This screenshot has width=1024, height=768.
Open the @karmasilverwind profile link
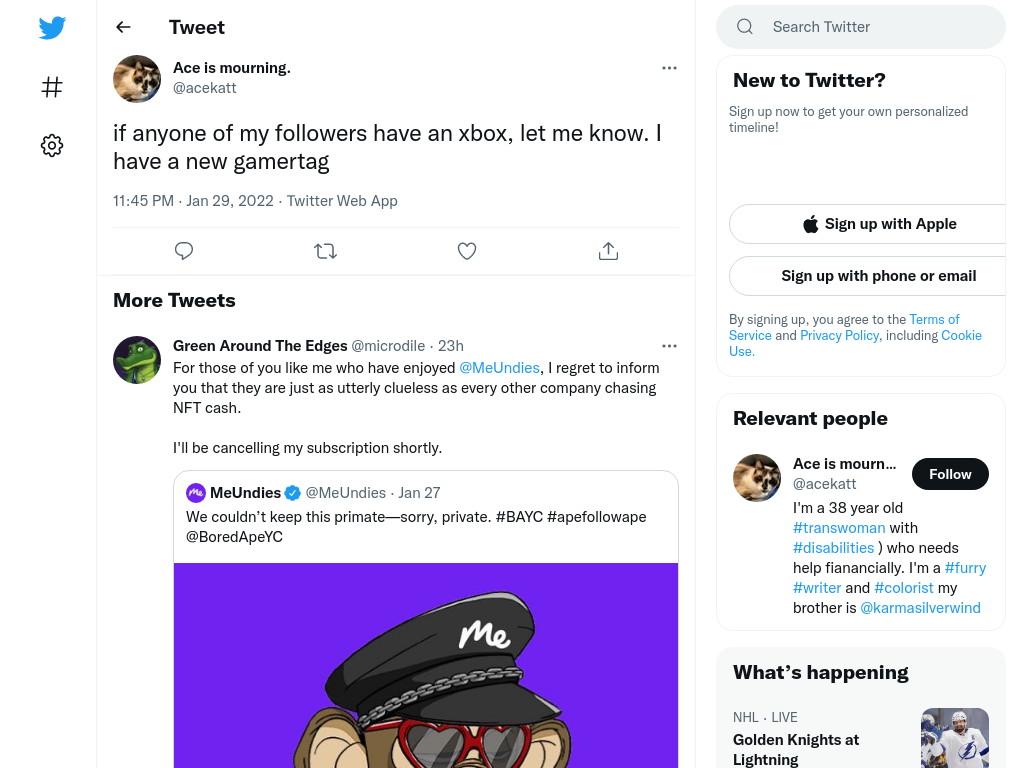pos(920,608)
